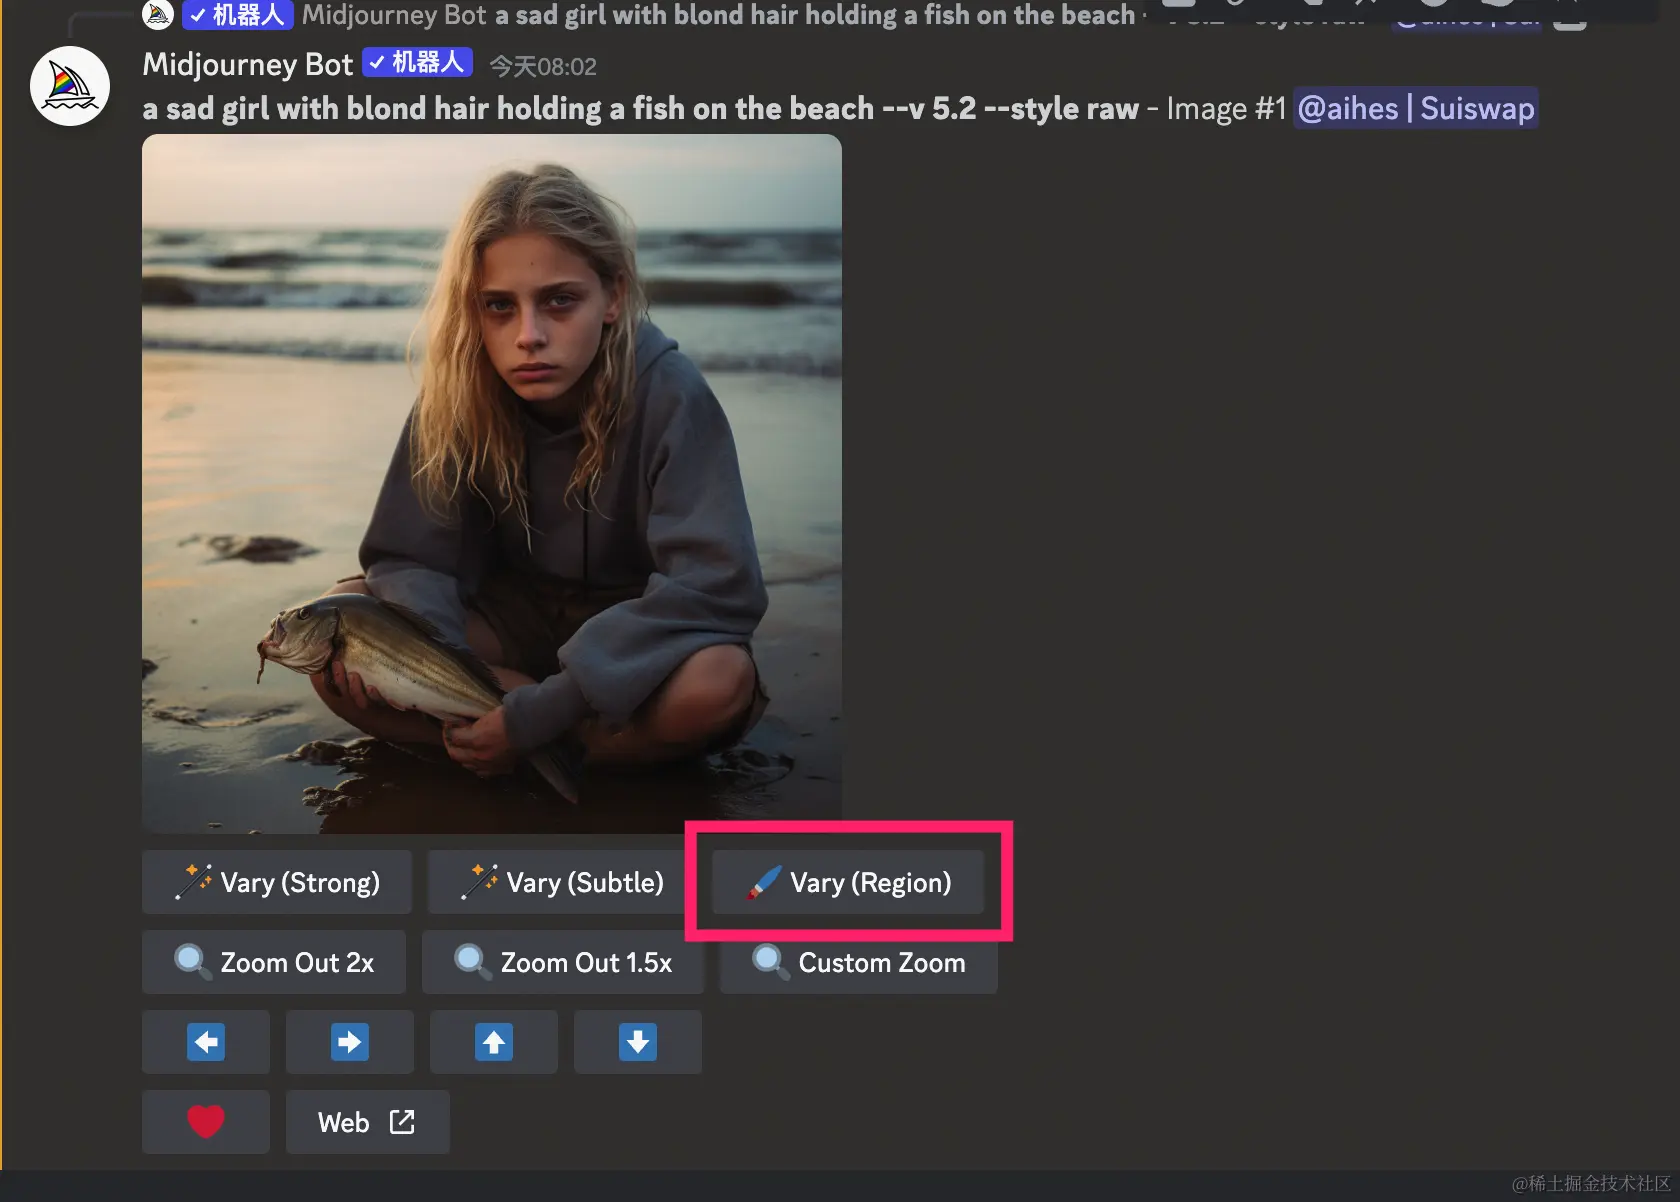Click the small Midjourney avatar in reply preview
The height and width of the screenshot is (1202, 1680).
tap(158, 14)
